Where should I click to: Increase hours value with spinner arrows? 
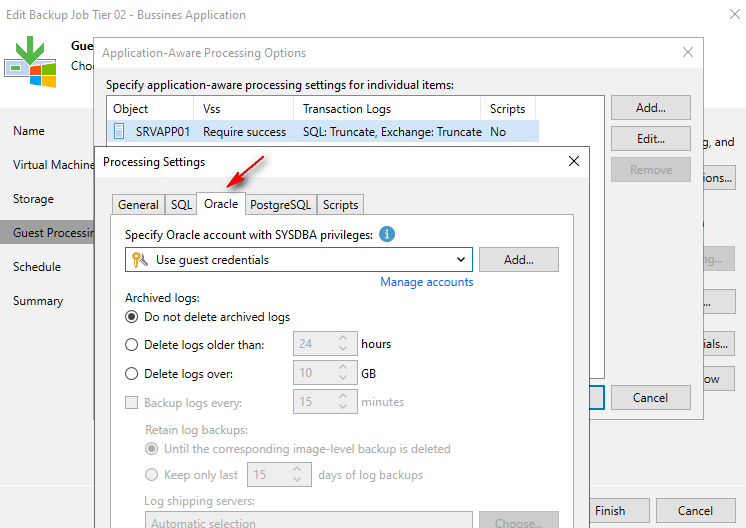tap(343, 339)
